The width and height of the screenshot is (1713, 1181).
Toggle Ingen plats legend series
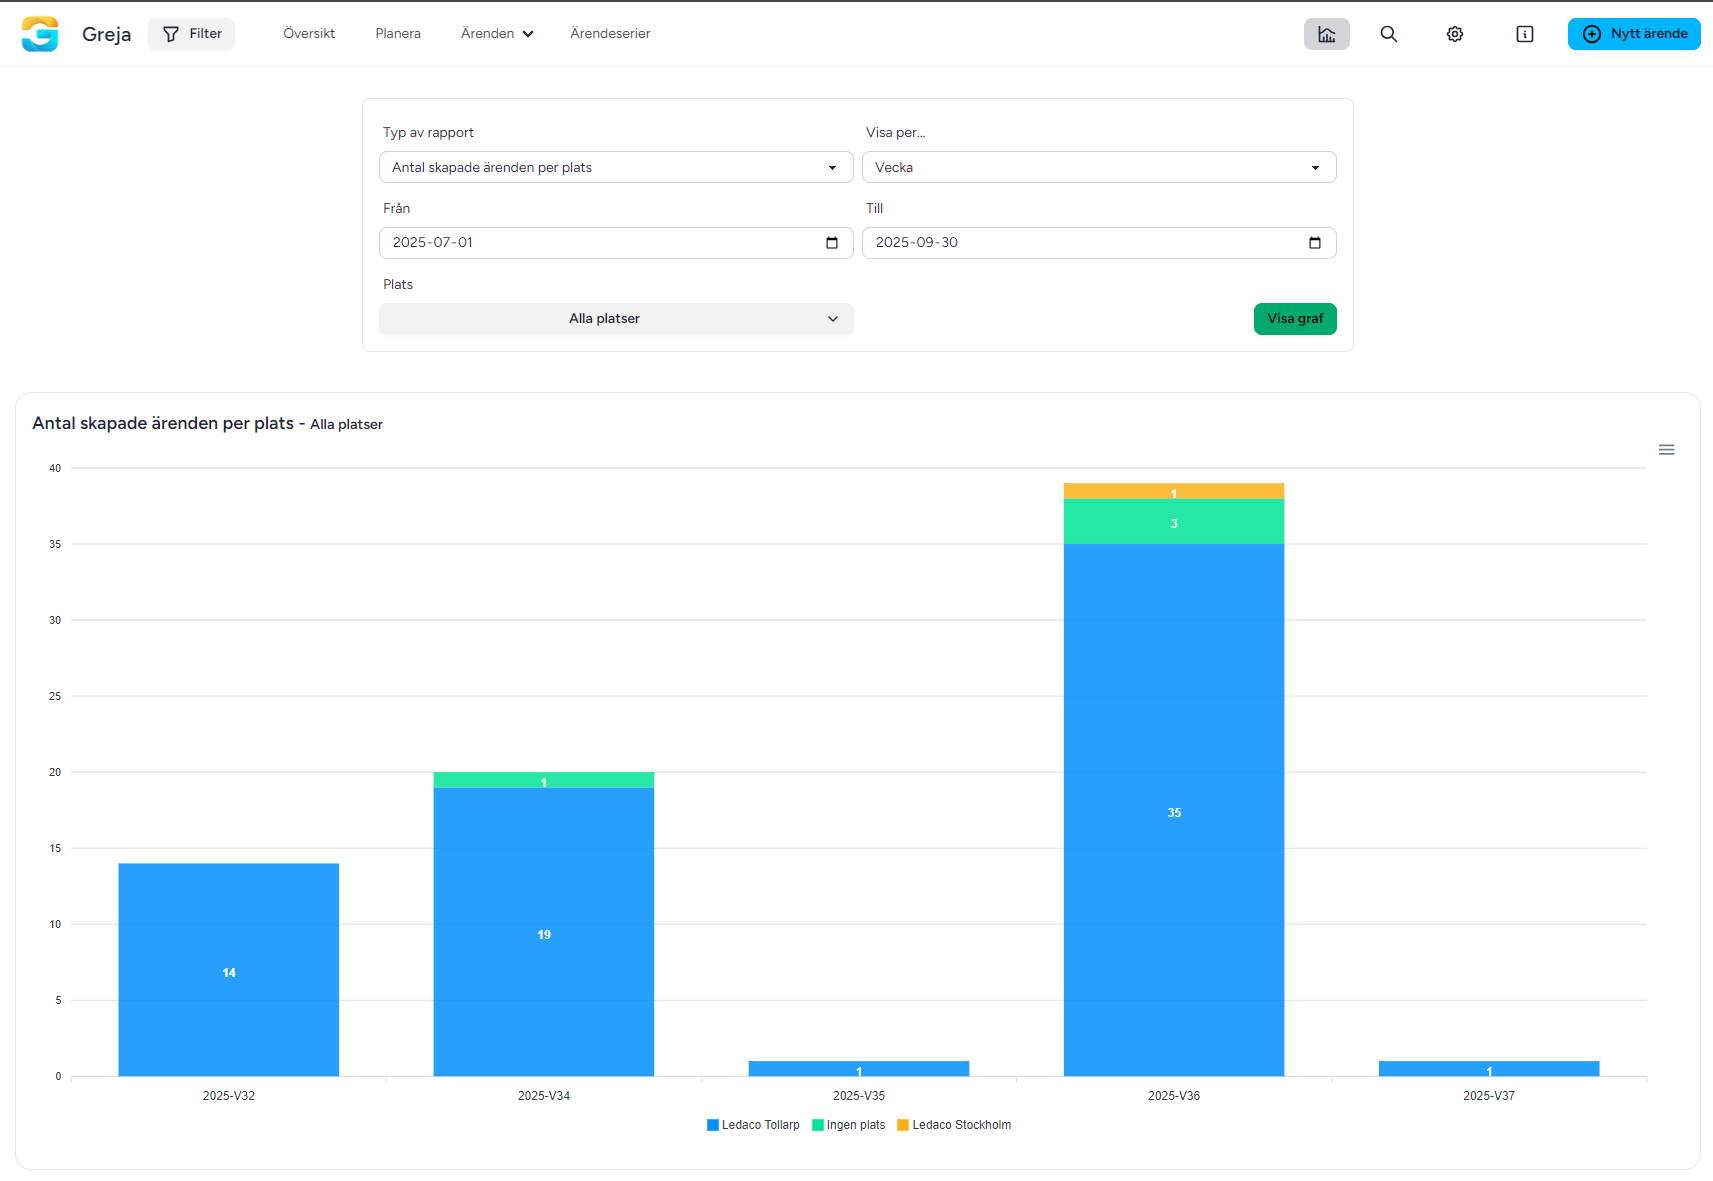click(x=849, y=1125)
